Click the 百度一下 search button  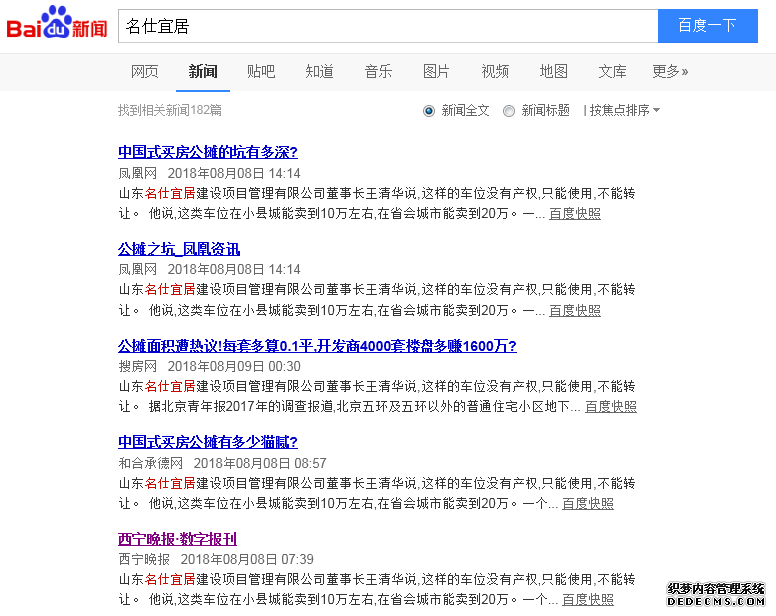(708, 26)
